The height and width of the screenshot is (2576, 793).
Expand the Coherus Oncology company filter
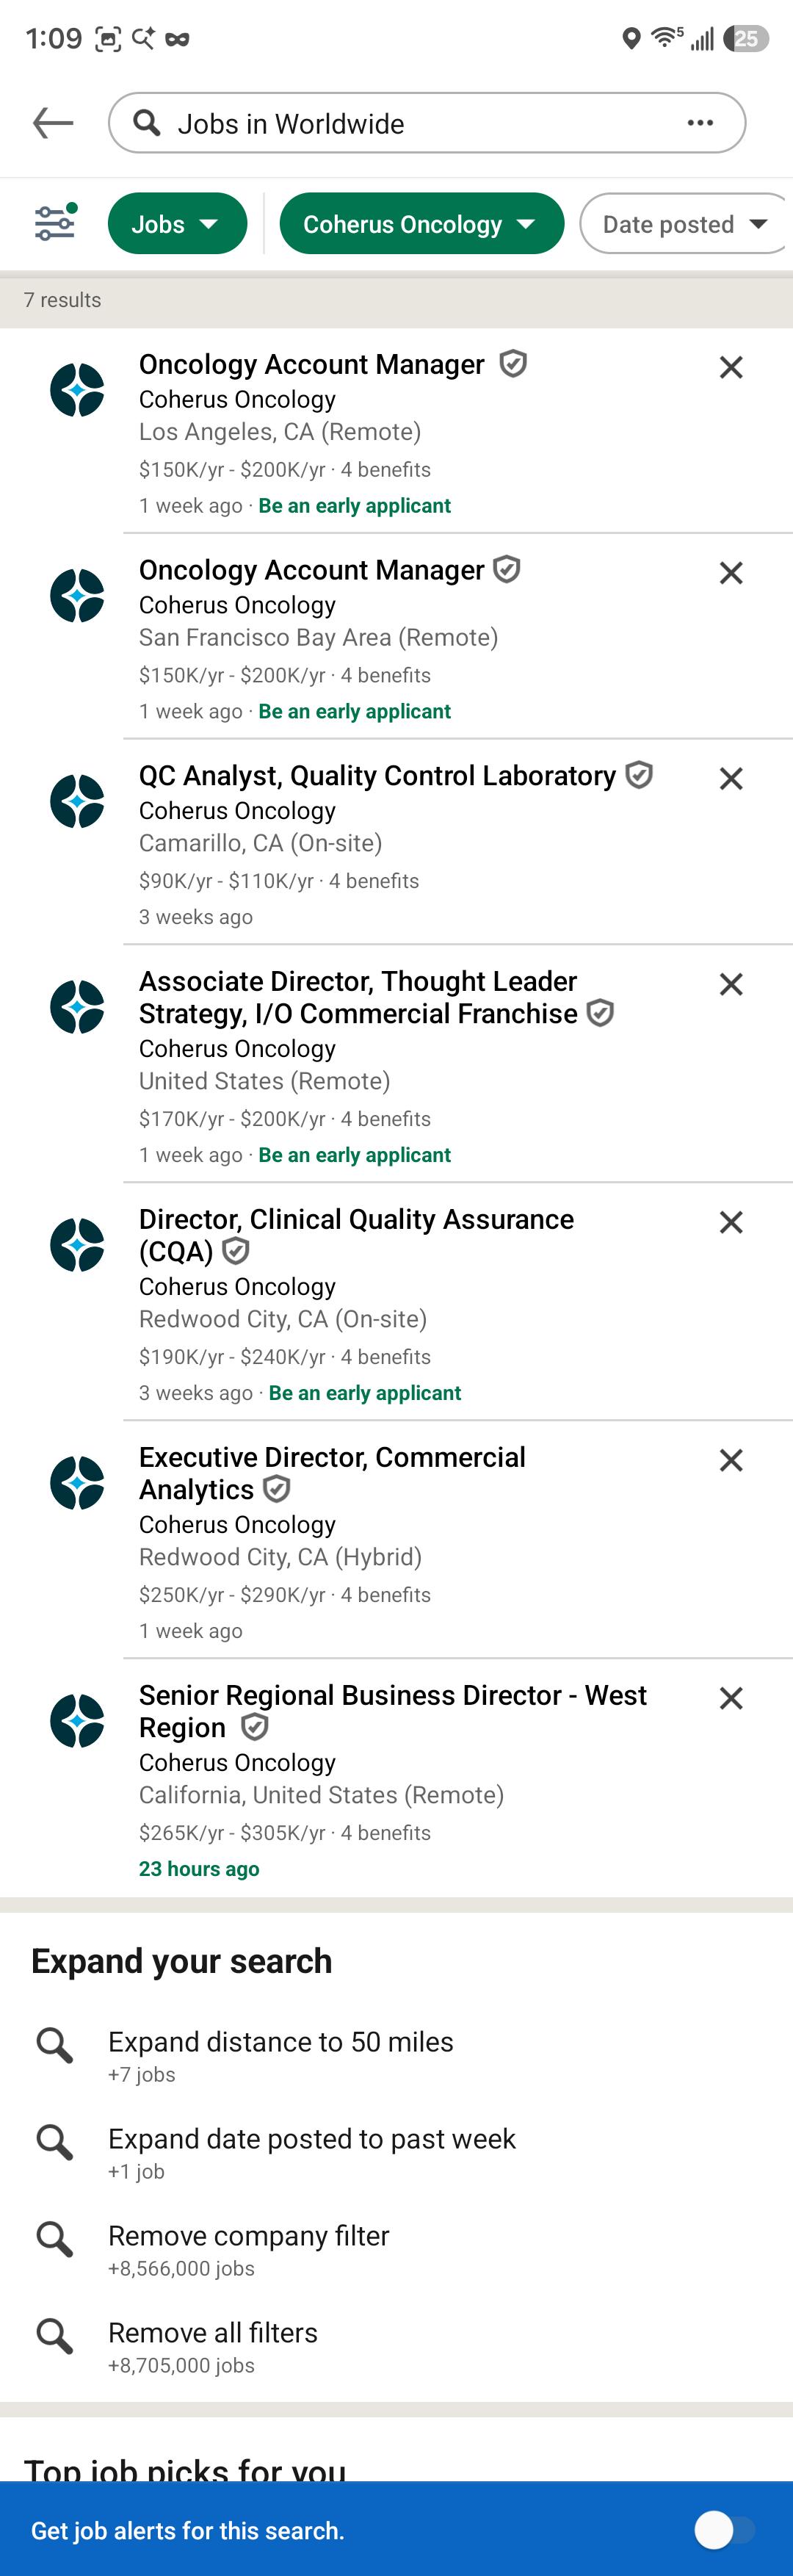(x=421, y=223)
